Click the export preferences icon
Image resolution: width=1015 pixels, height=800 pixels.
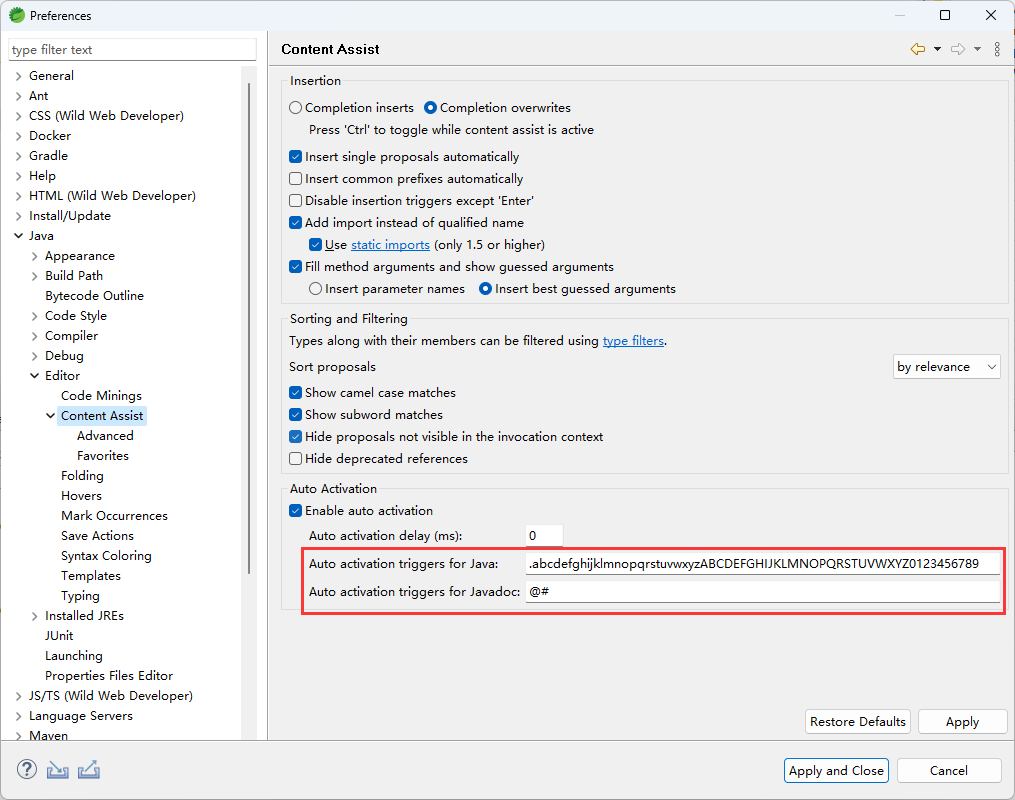tap(89, 770)
